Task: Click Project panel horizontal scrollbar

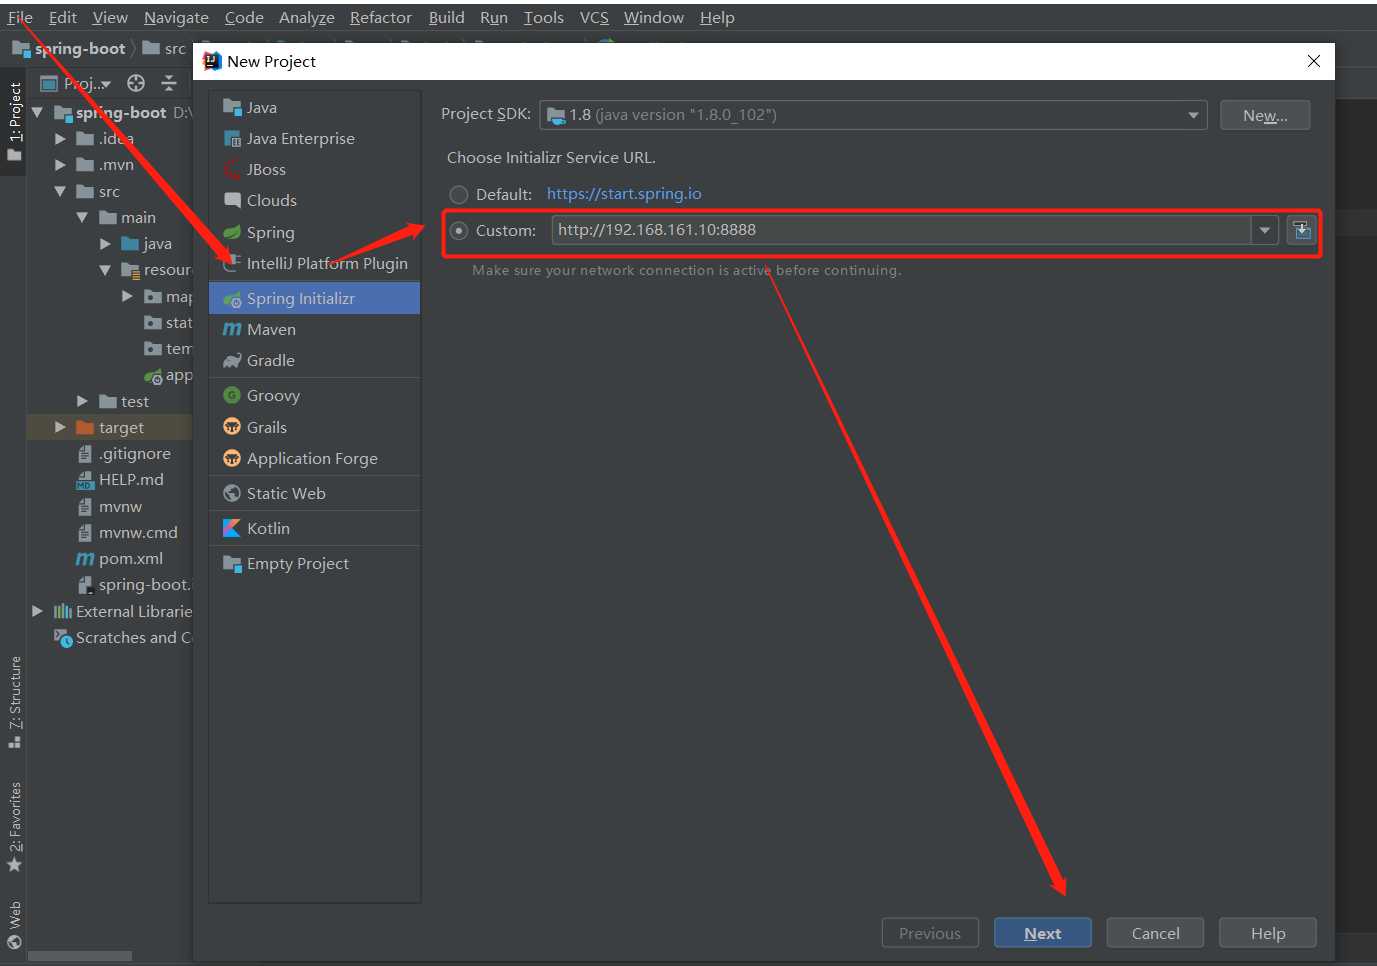Action: point(79,956)
